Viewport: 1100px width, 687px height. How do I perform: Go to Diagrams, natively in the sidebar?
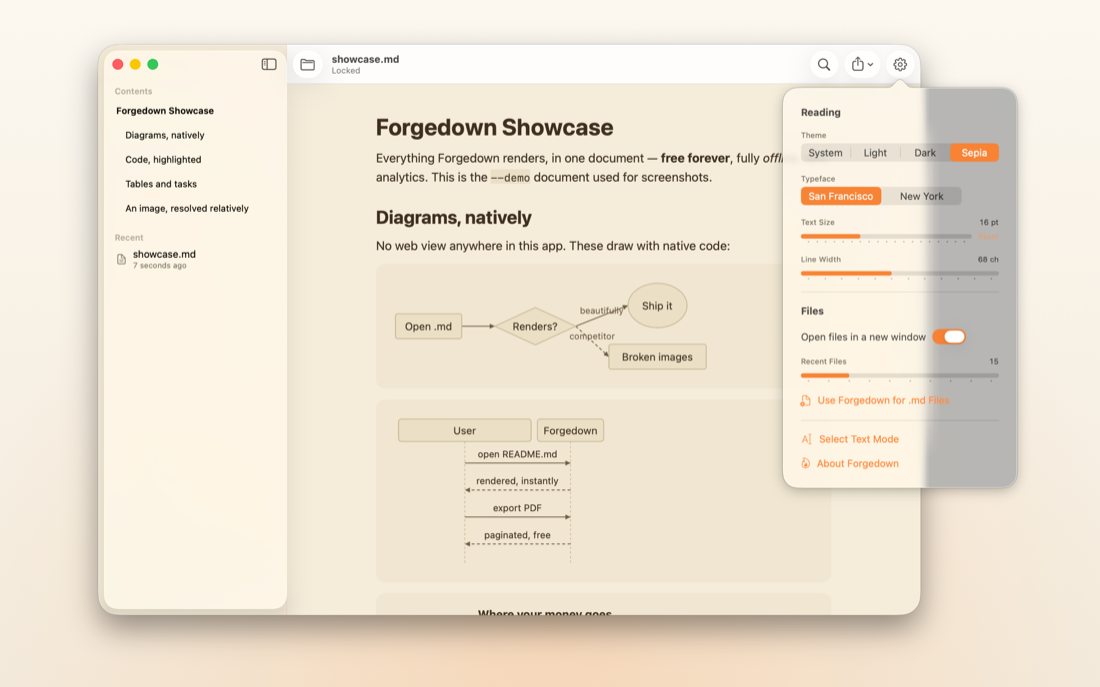[x=165, y=135]
